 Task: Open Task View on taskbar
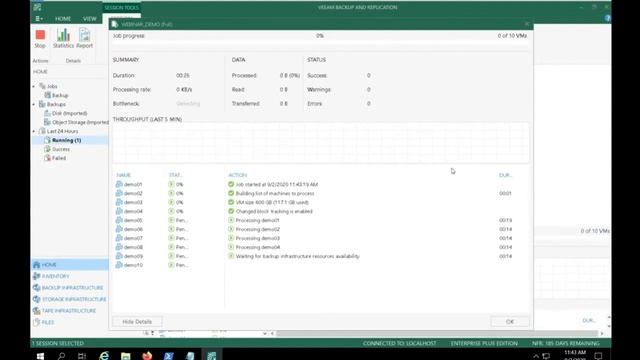(x=82, y=356)
